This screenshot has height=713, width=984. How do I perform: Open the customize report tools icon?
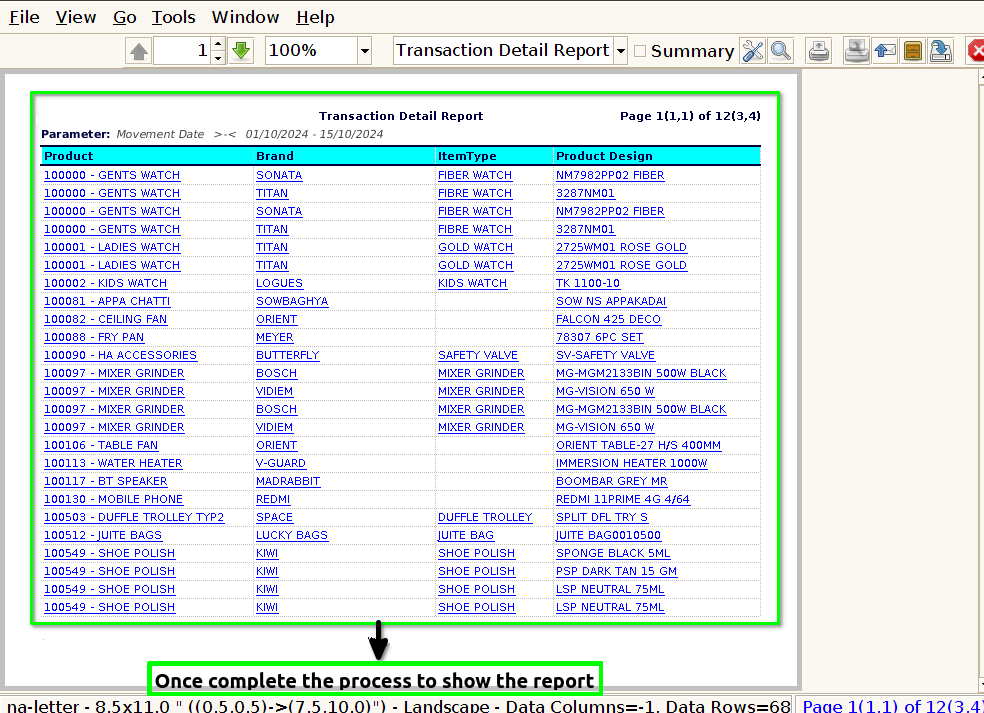[x=752, y=51]
